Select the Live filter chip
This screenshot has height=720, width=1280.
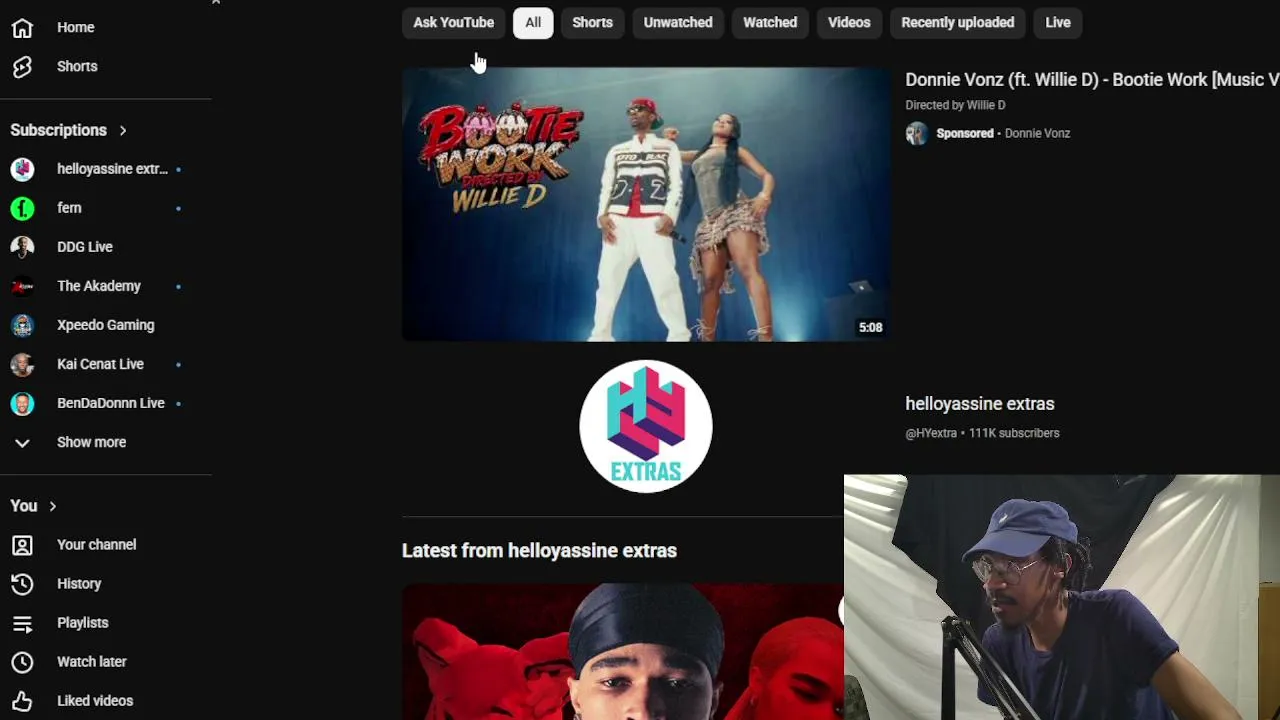pyautogui.click(x=1058, y=22)
